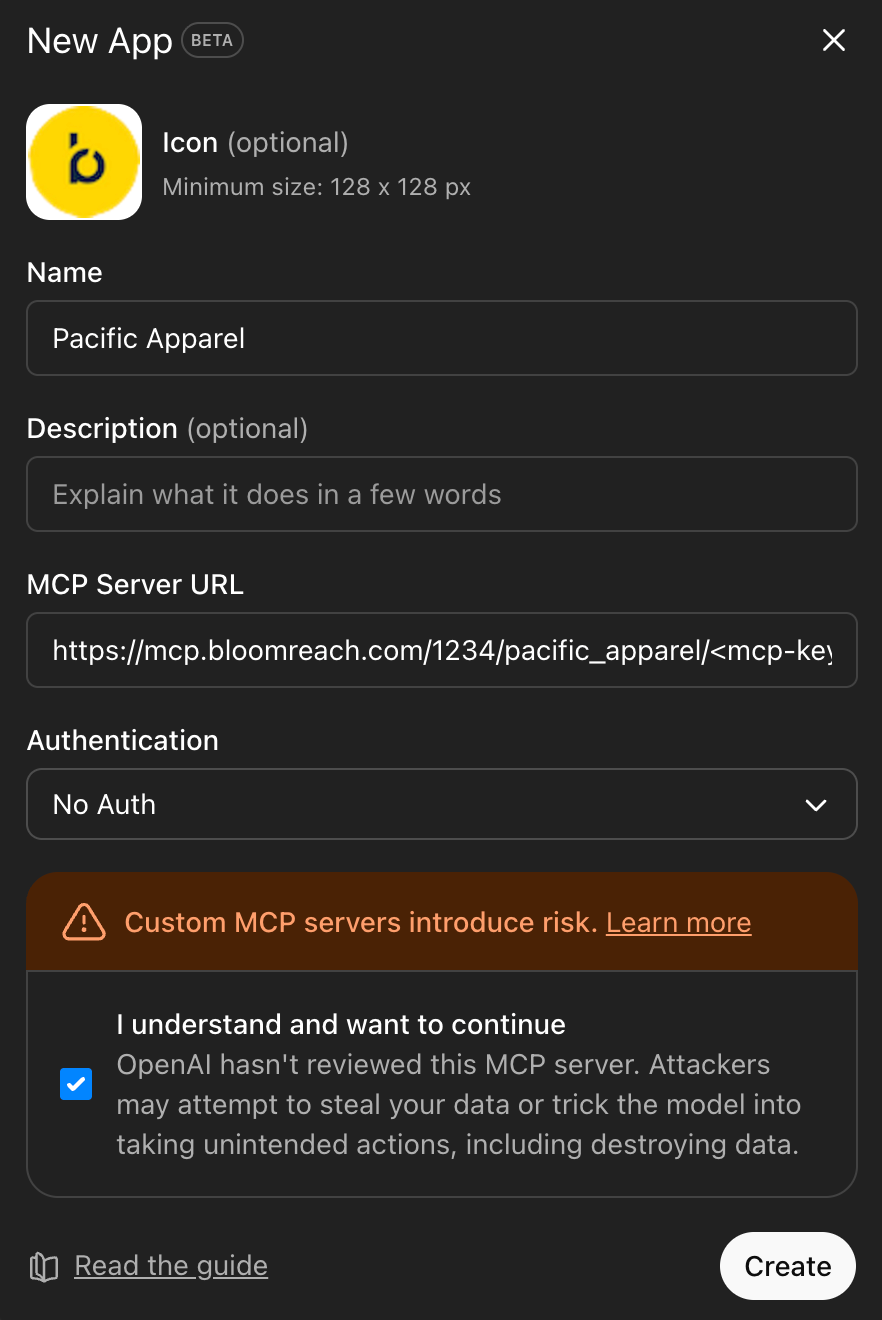Viewport: 882px width, 1320px height.
Task: Change No Auth to another authentication option
Action: pos(441,804)
